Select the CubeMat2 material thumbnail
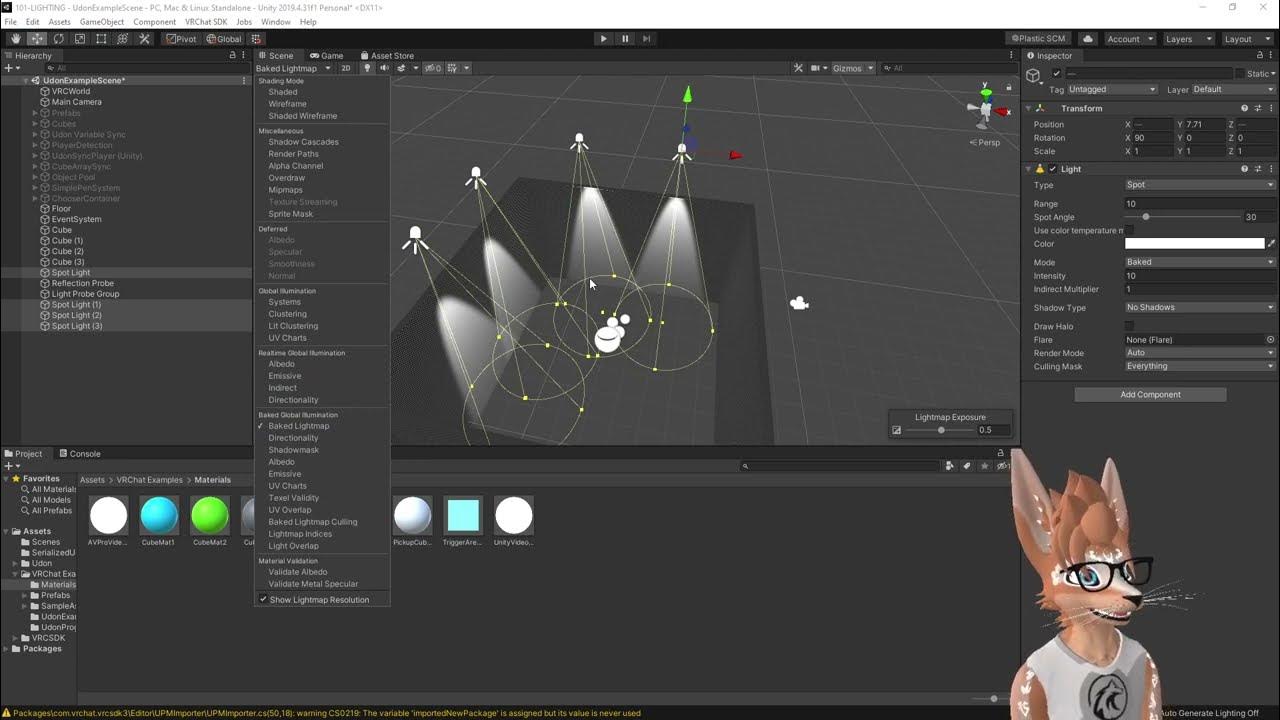The height and width of the screenshot is (720, 1280). coord(210,516)
